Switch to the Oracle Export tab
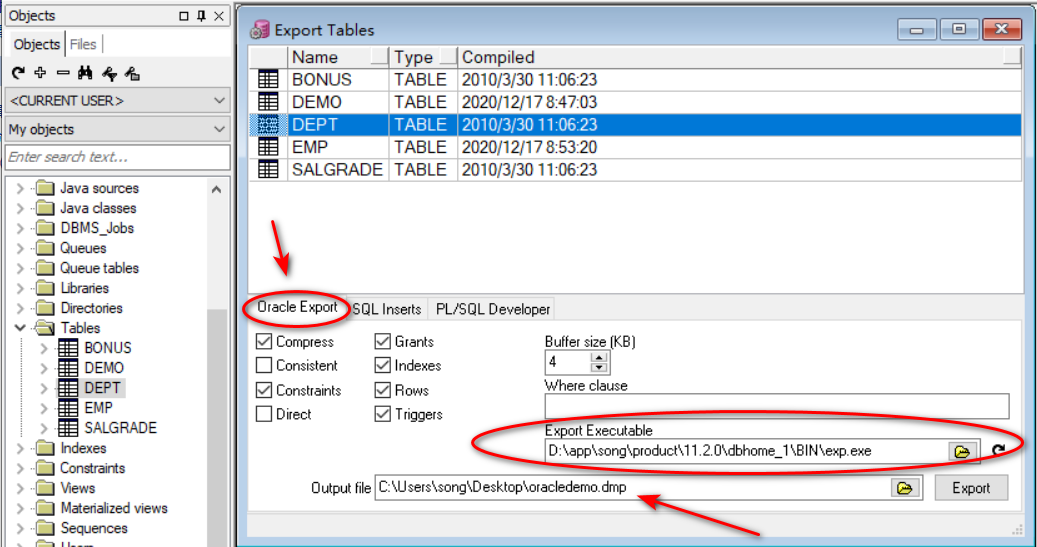This screenshot has width=1037, height=547. click(x=297, y=308)
